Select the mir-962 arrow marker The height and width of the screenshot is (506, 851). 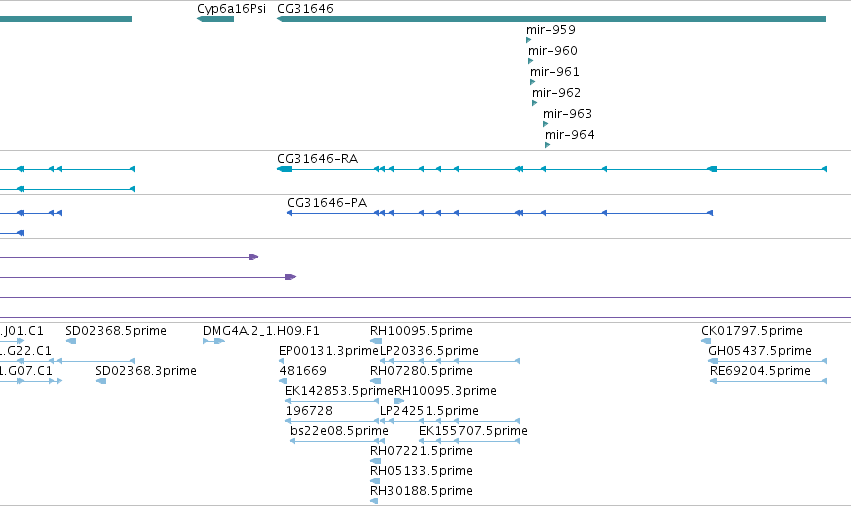click(x=535, y=103)
